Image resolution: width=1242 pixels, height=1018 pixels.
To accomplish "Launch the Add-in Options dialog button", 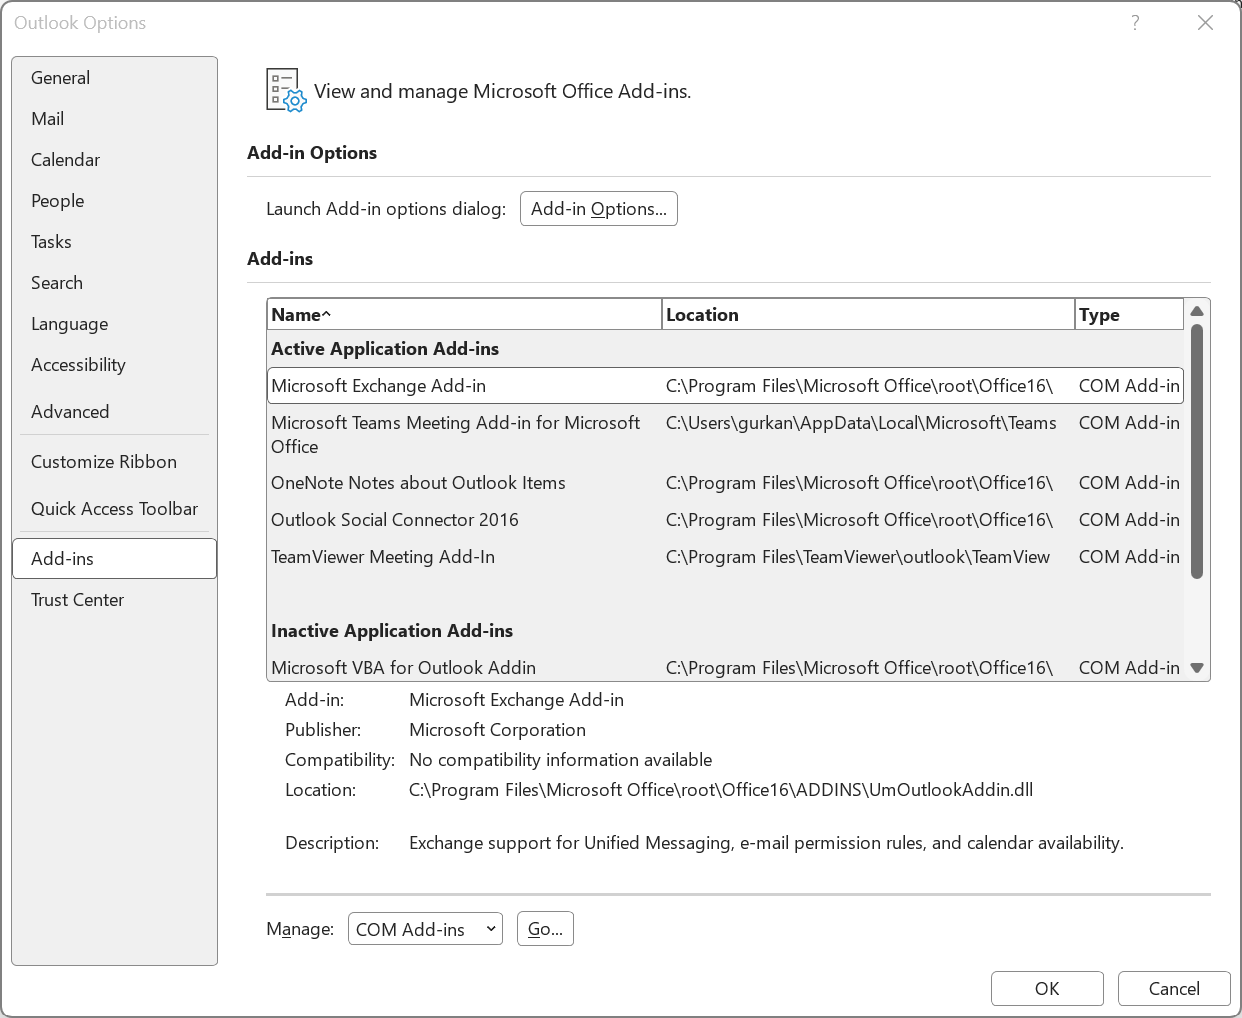I will pyautogui.click(x=599, y=209).
